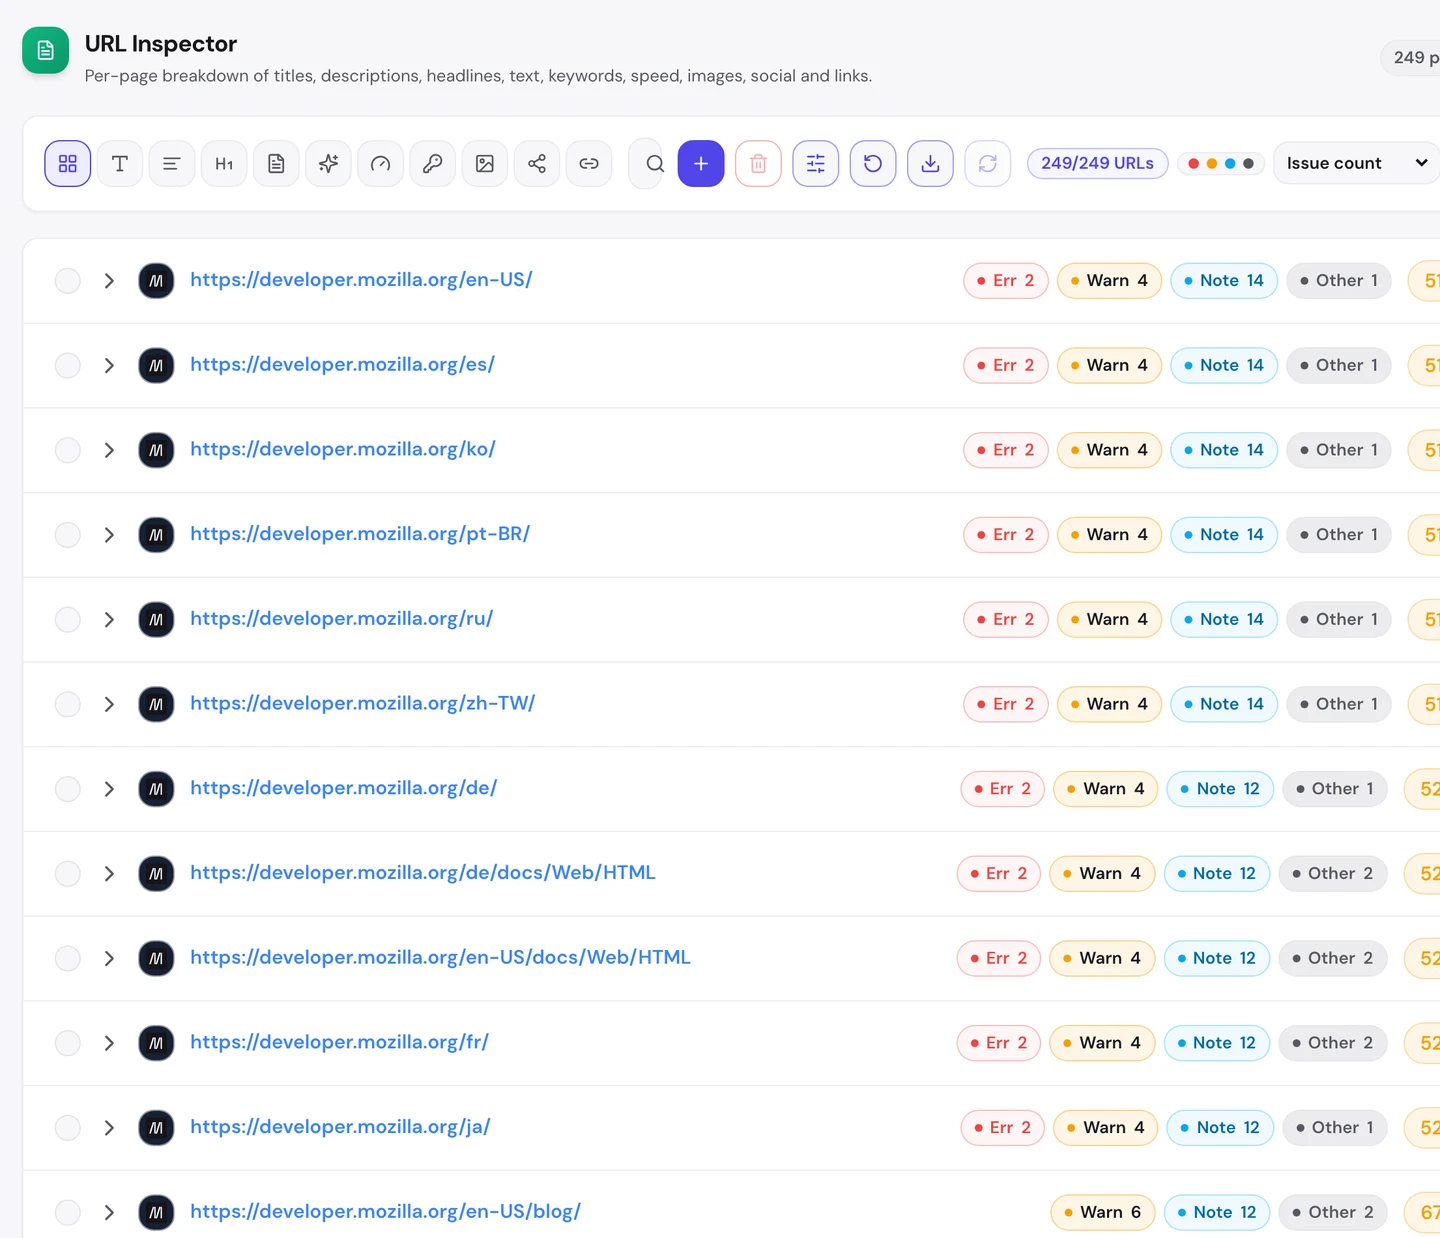
Task: Open the developer.mozilla.org/en-US/ link
Action: click(x=361, y=280)
